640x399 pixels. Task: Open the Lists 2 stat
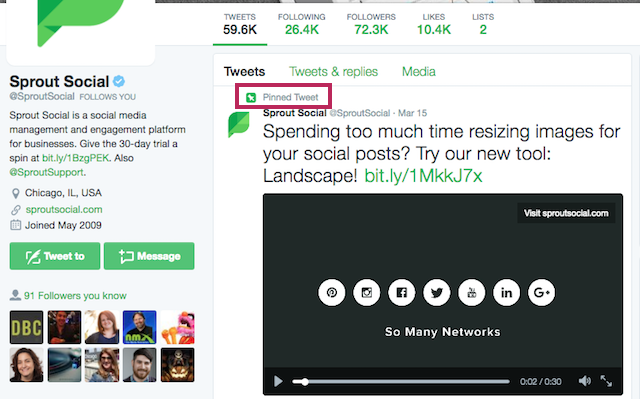click(483, 24)
